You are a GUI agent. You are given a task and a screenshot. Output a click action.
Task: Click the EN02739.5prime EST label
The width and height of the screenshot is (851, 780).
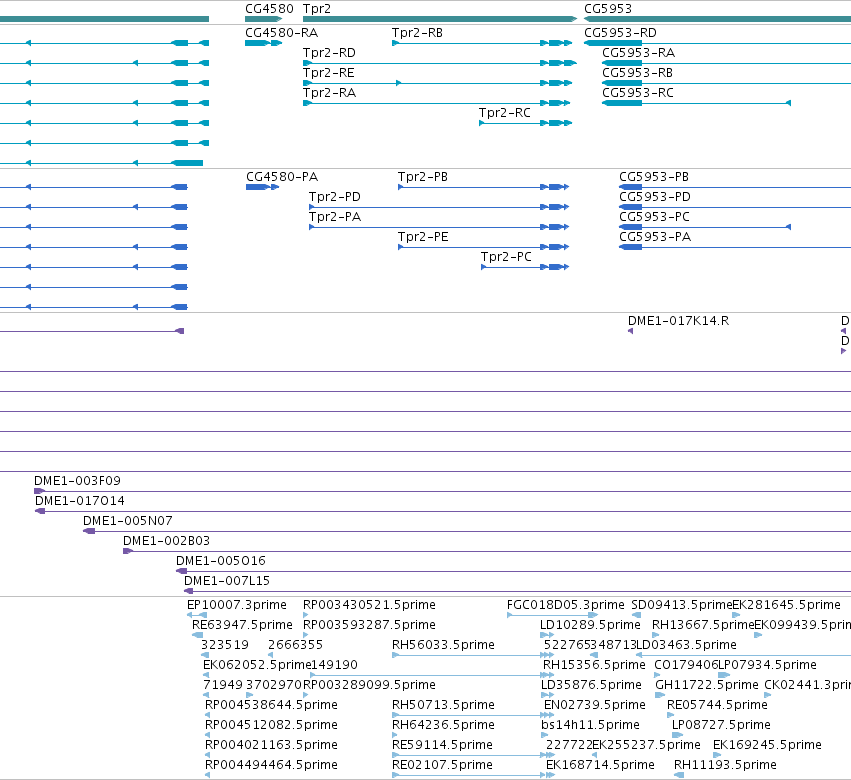coord(595,705)
